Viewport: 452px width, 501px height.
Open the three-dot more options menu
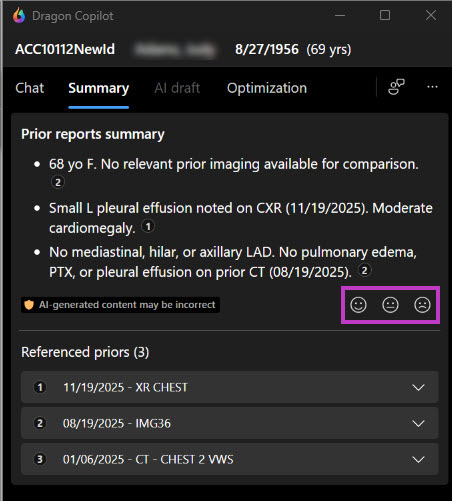pos(432,87)
